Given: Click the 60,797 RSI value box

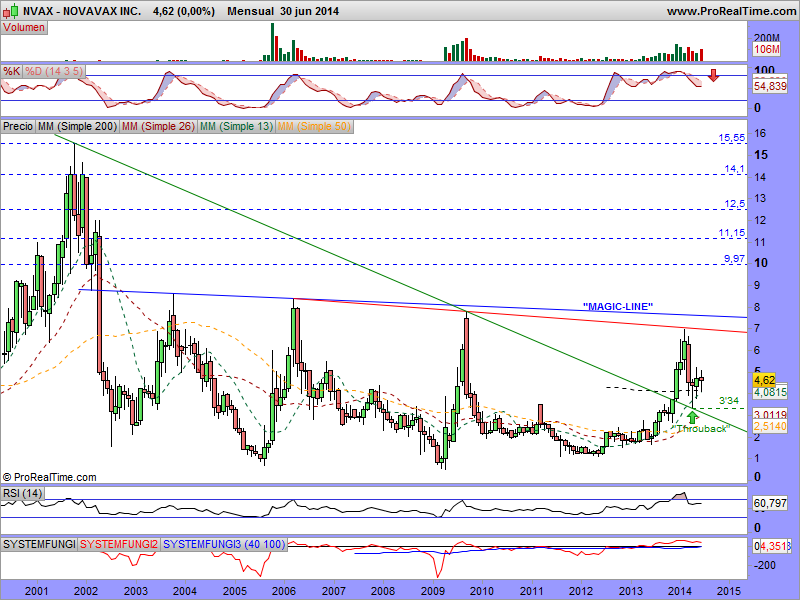Looking at the screenshot, I should click(x=770, y=503).
